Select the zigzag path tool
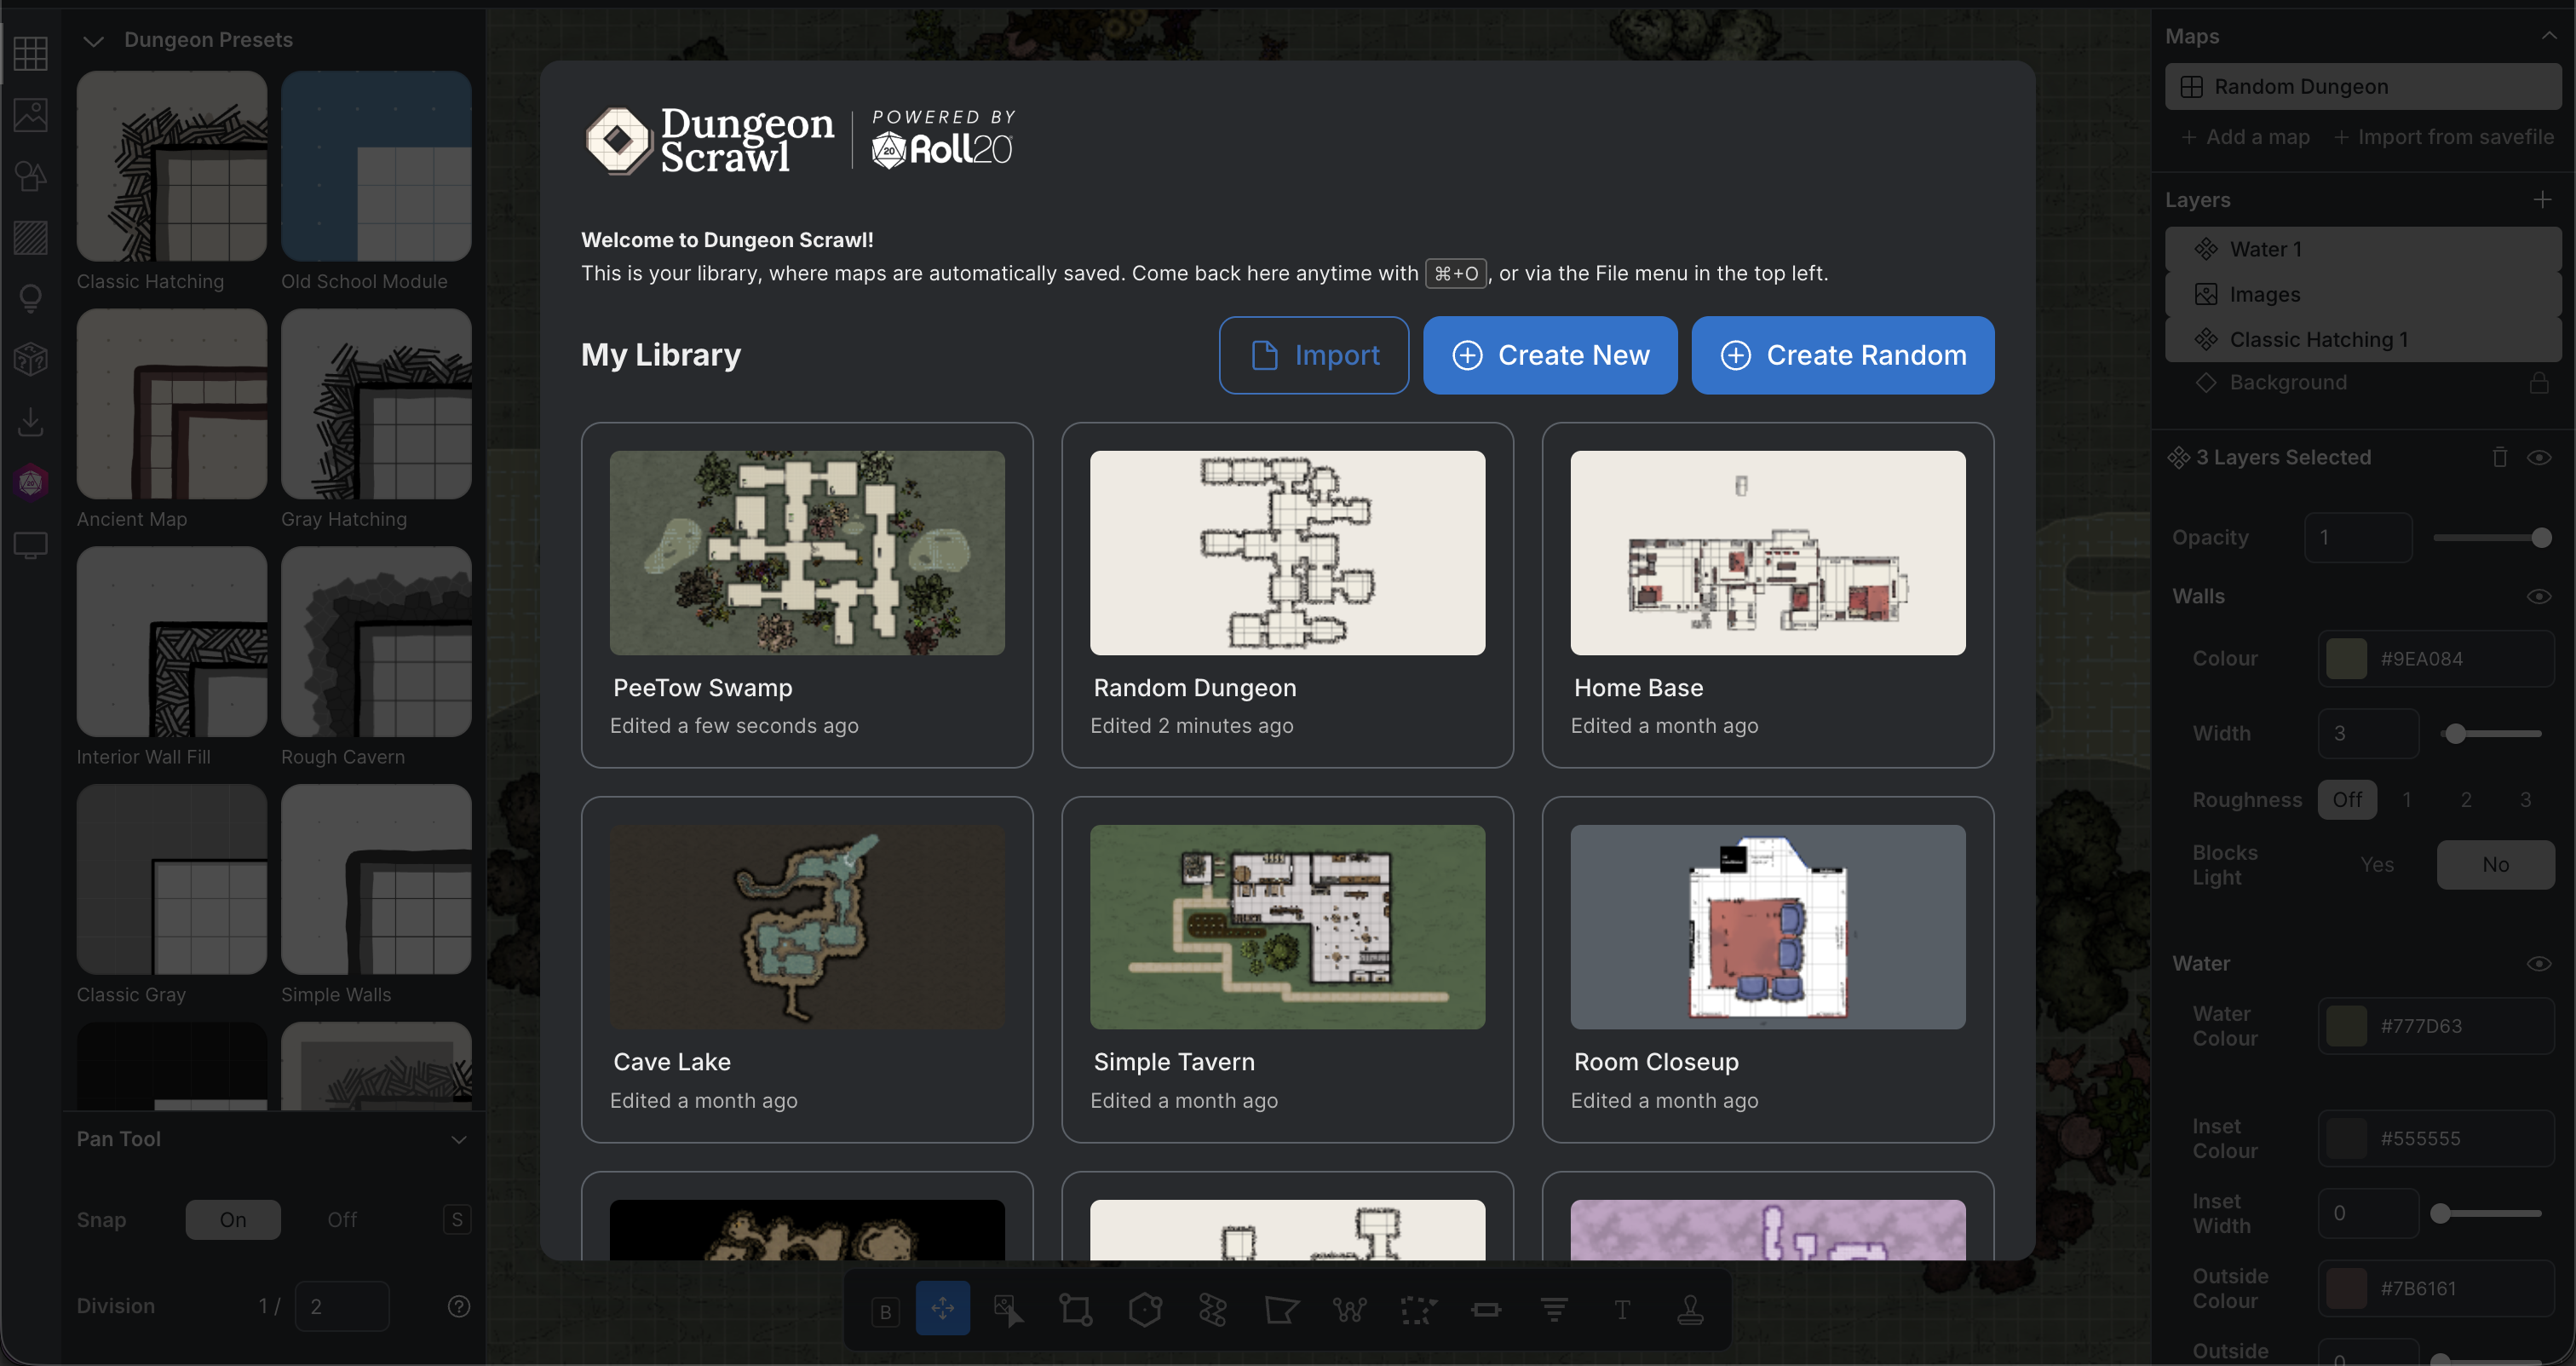Image resolution: width=2576 pixels, height=1366 pixels. point(1213,1309)
